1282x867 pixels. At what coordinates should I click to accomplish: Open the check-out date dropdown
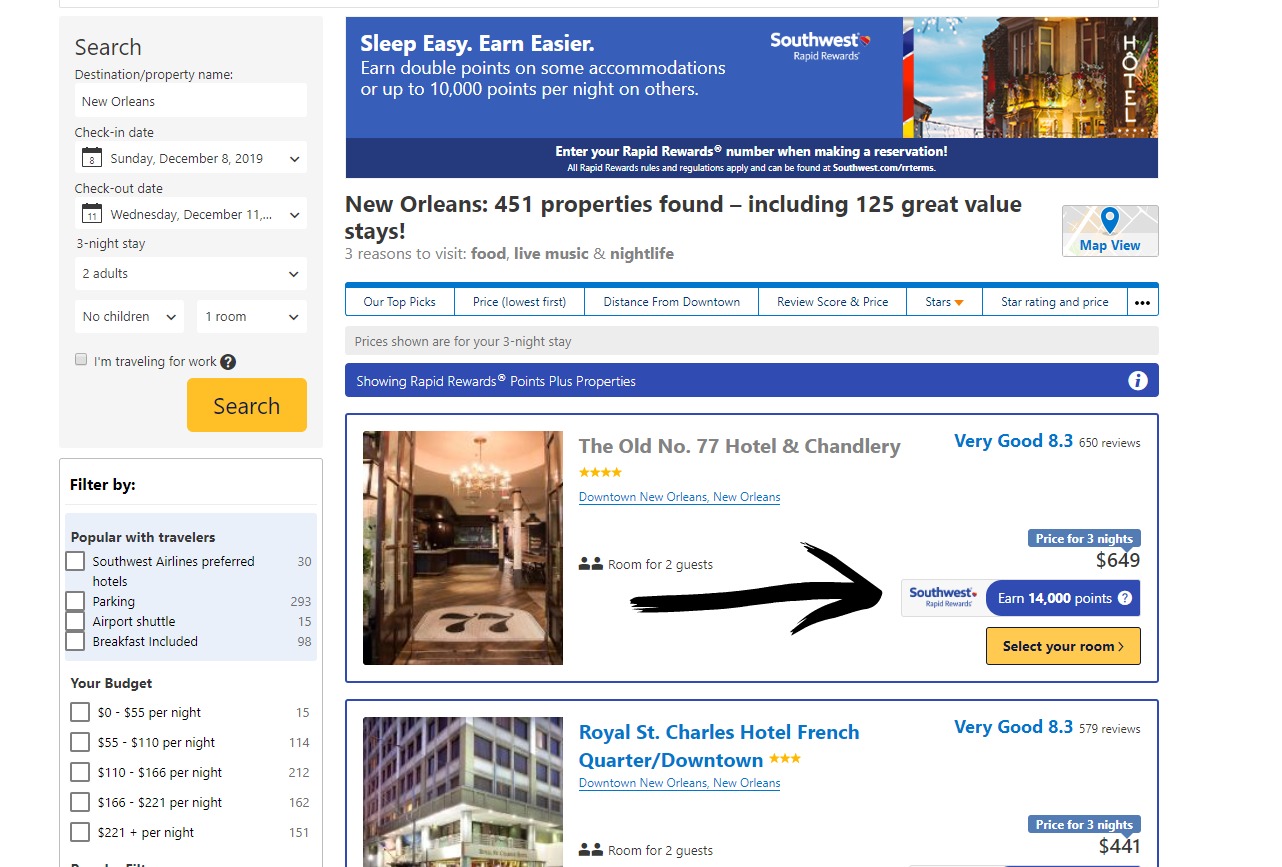191,214
